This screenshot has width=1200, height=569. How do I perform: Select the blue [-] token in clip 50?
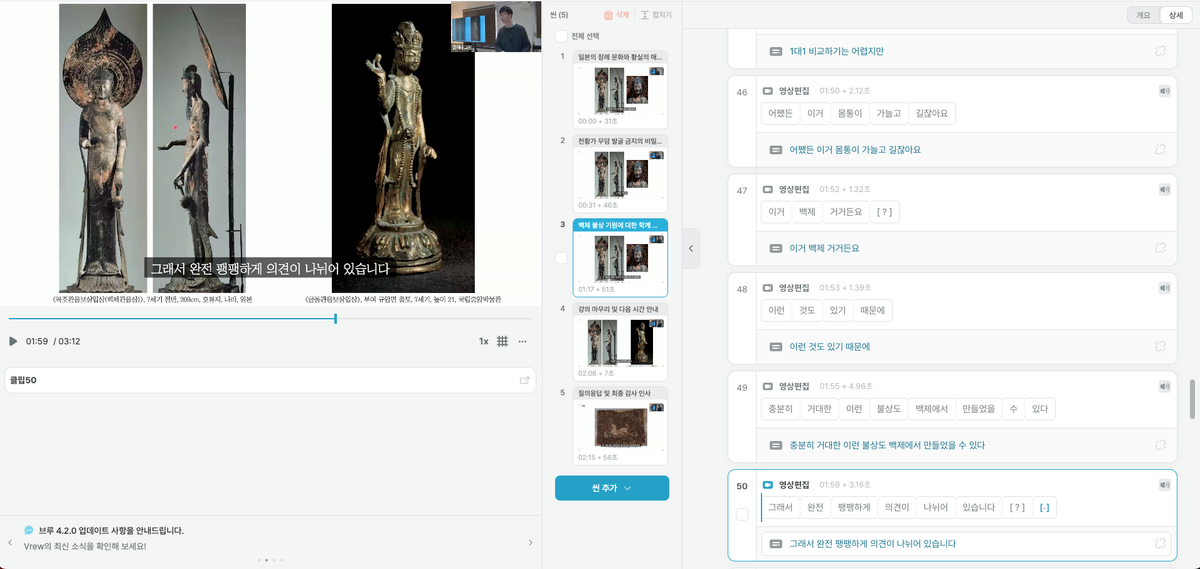pyautogui.click(x=1044, y=507)
